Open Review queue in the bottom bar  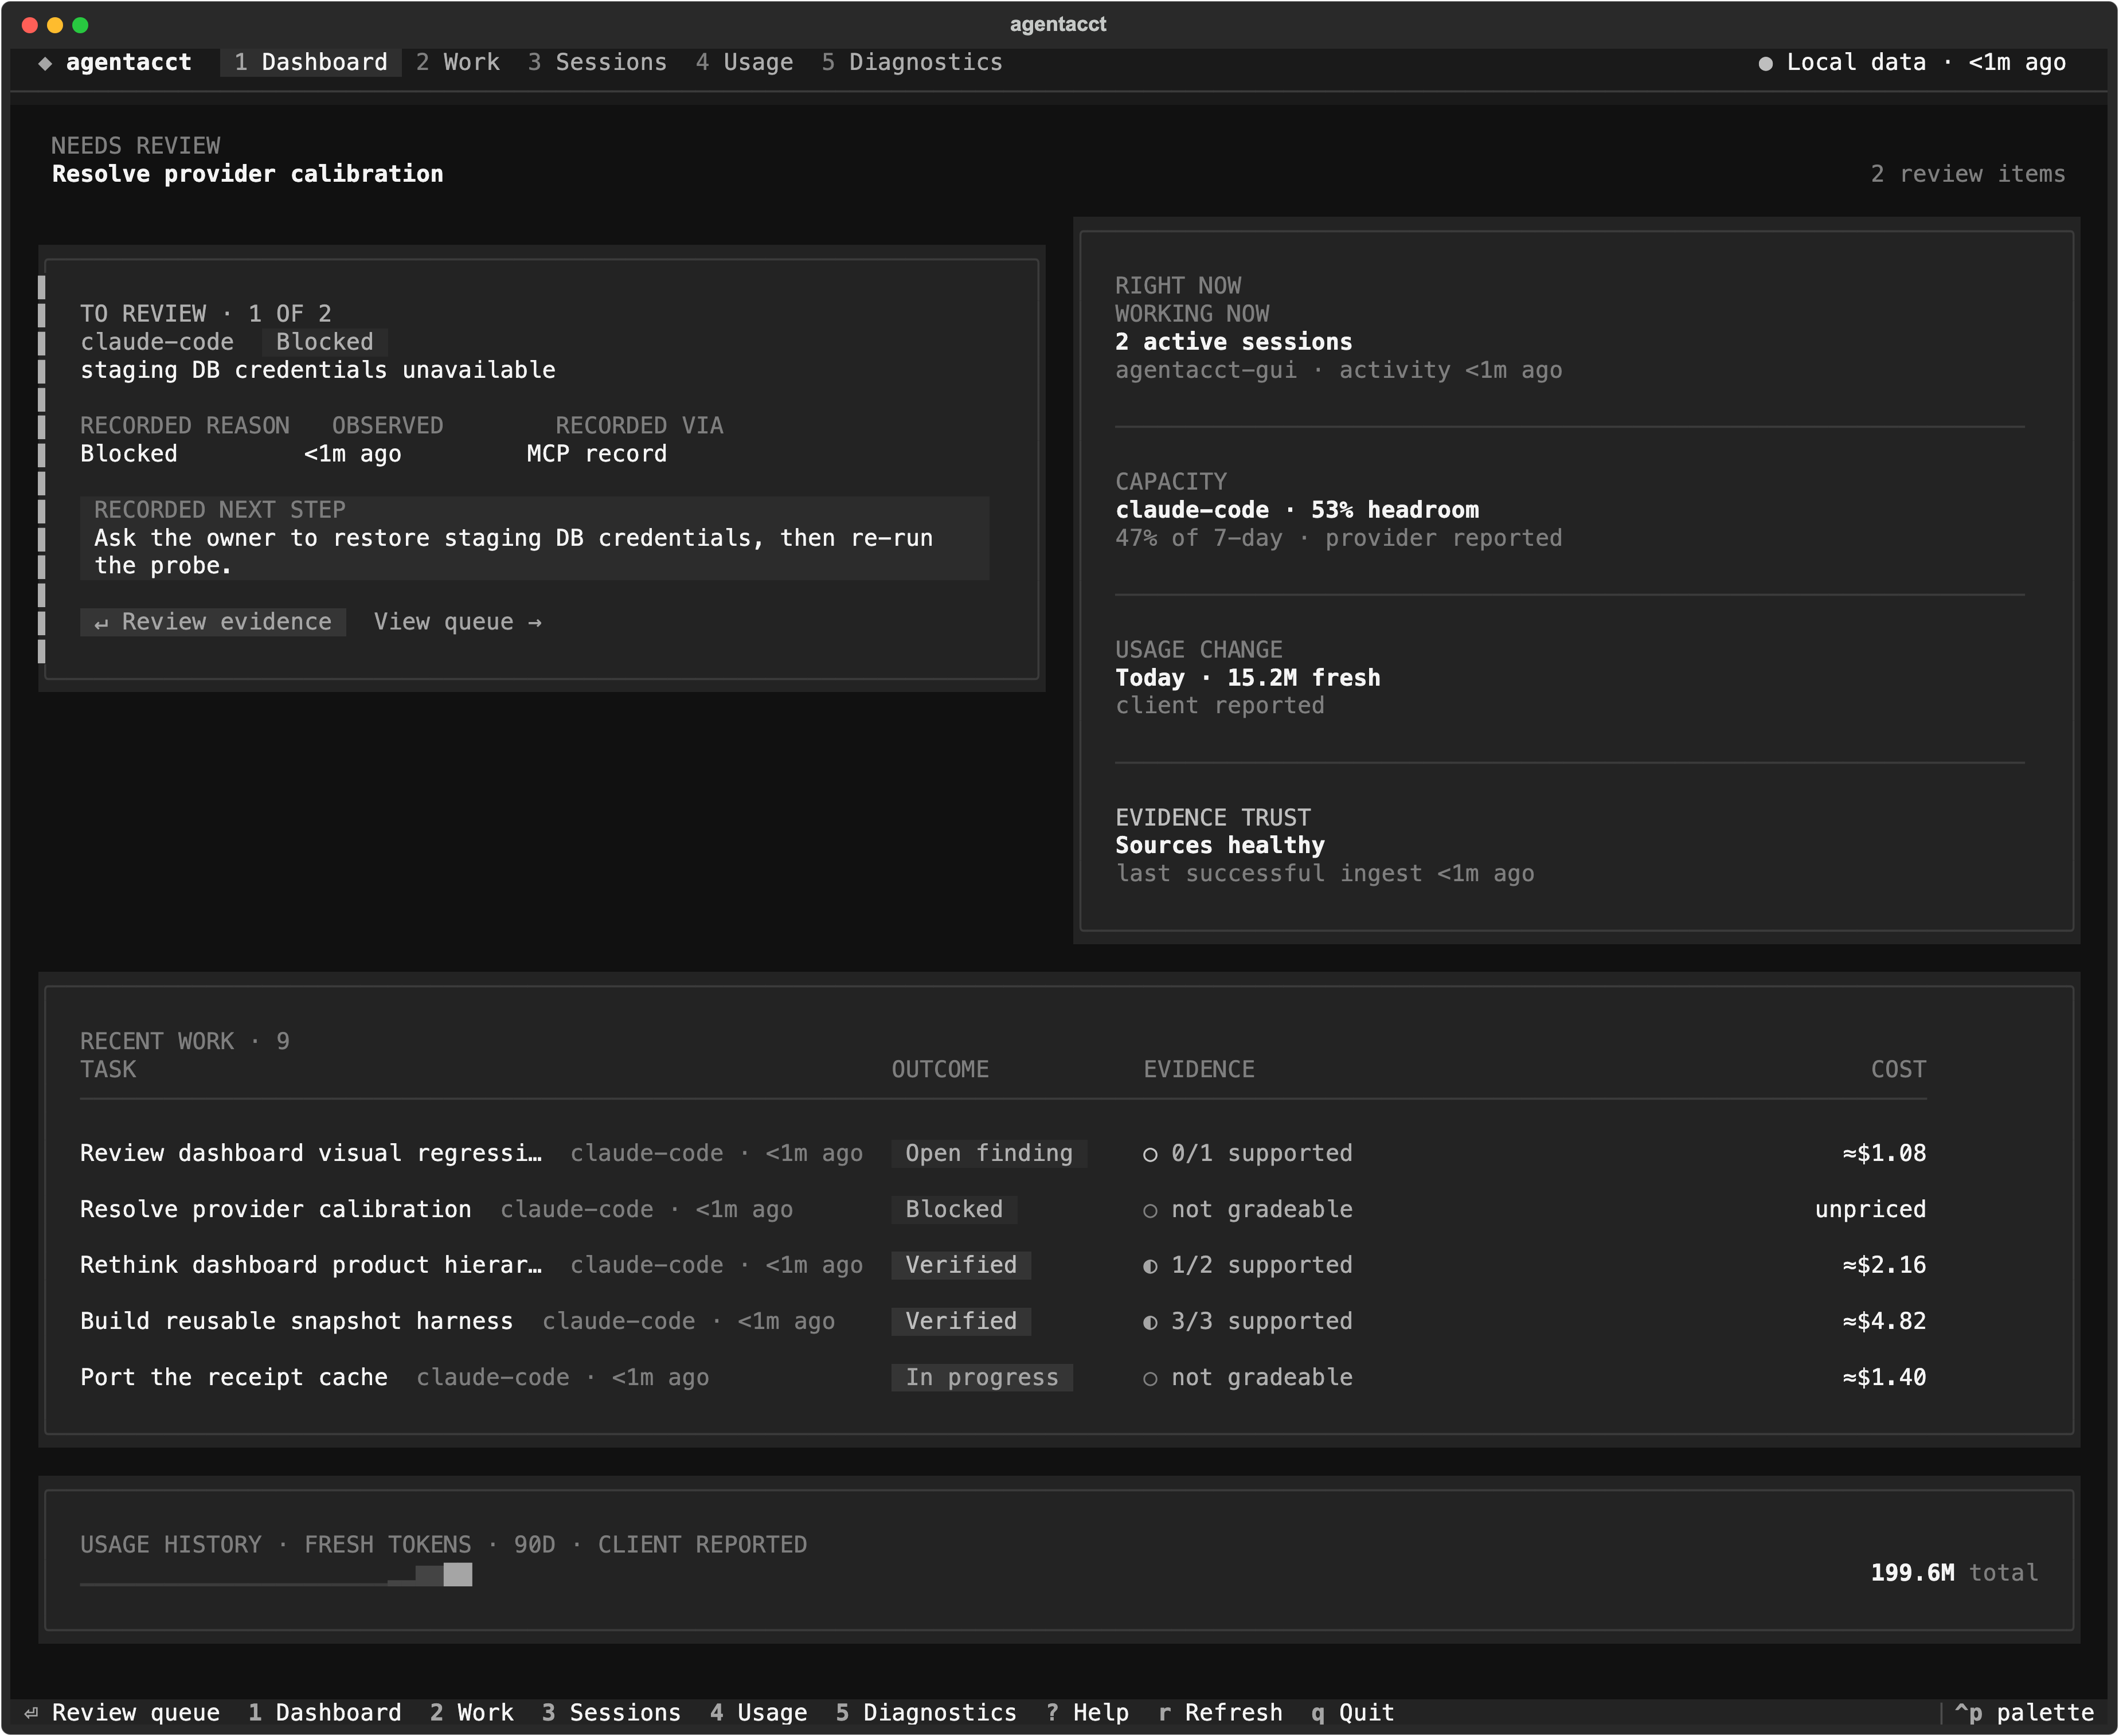click(x=122, y=1713)
